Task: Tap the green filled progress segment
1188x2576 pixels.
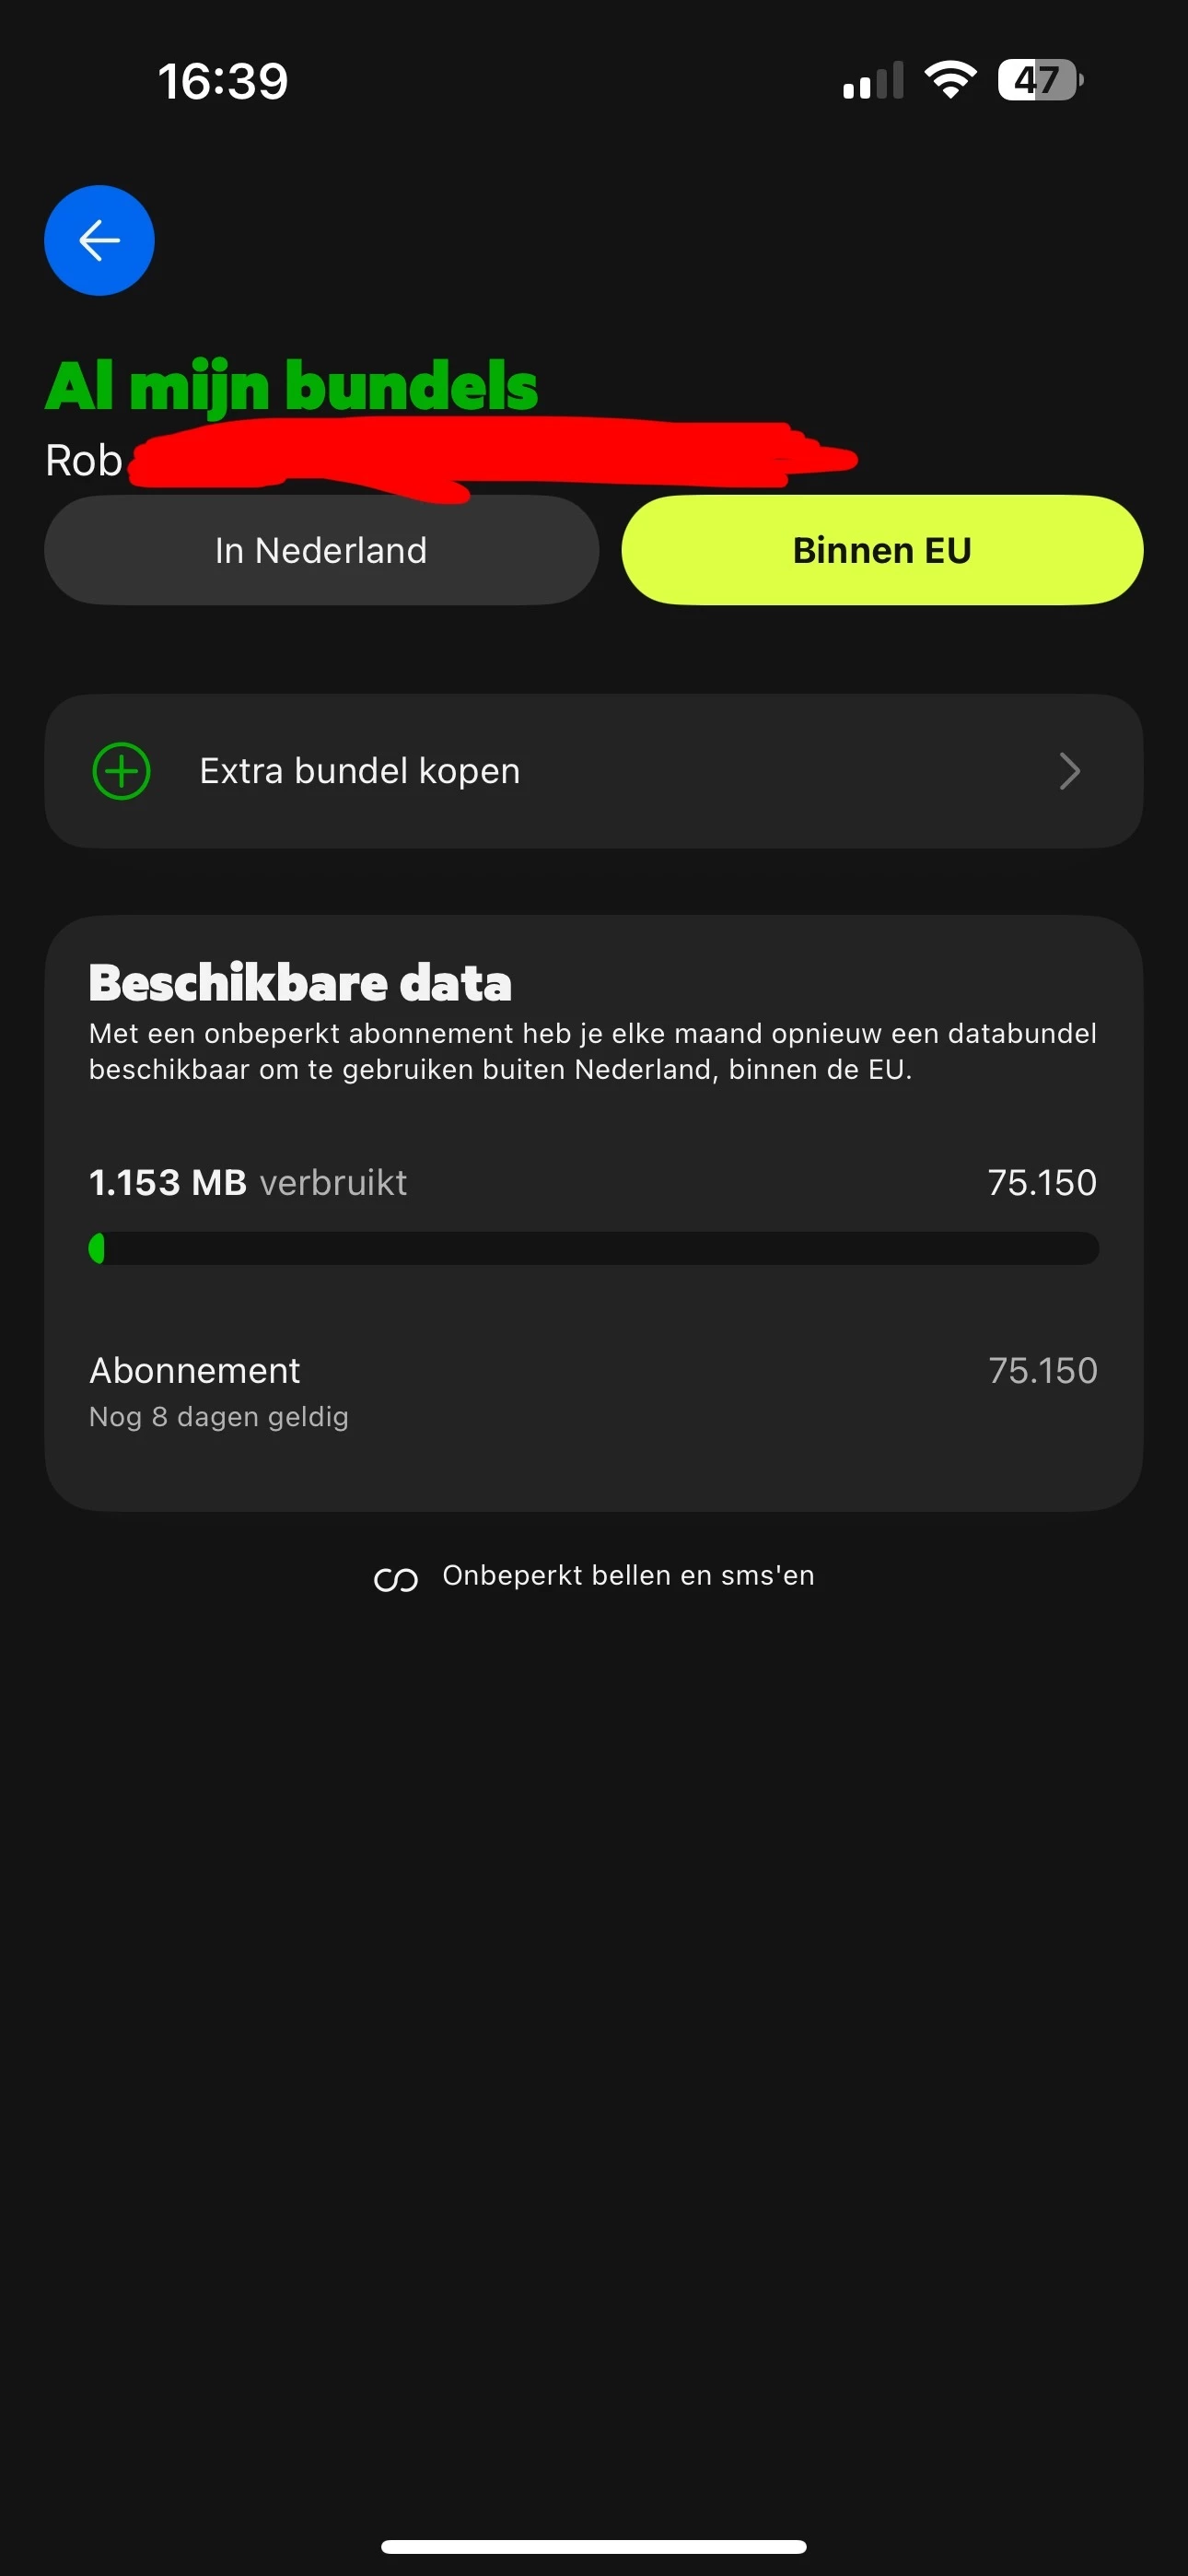Action: coord(97,1248)
